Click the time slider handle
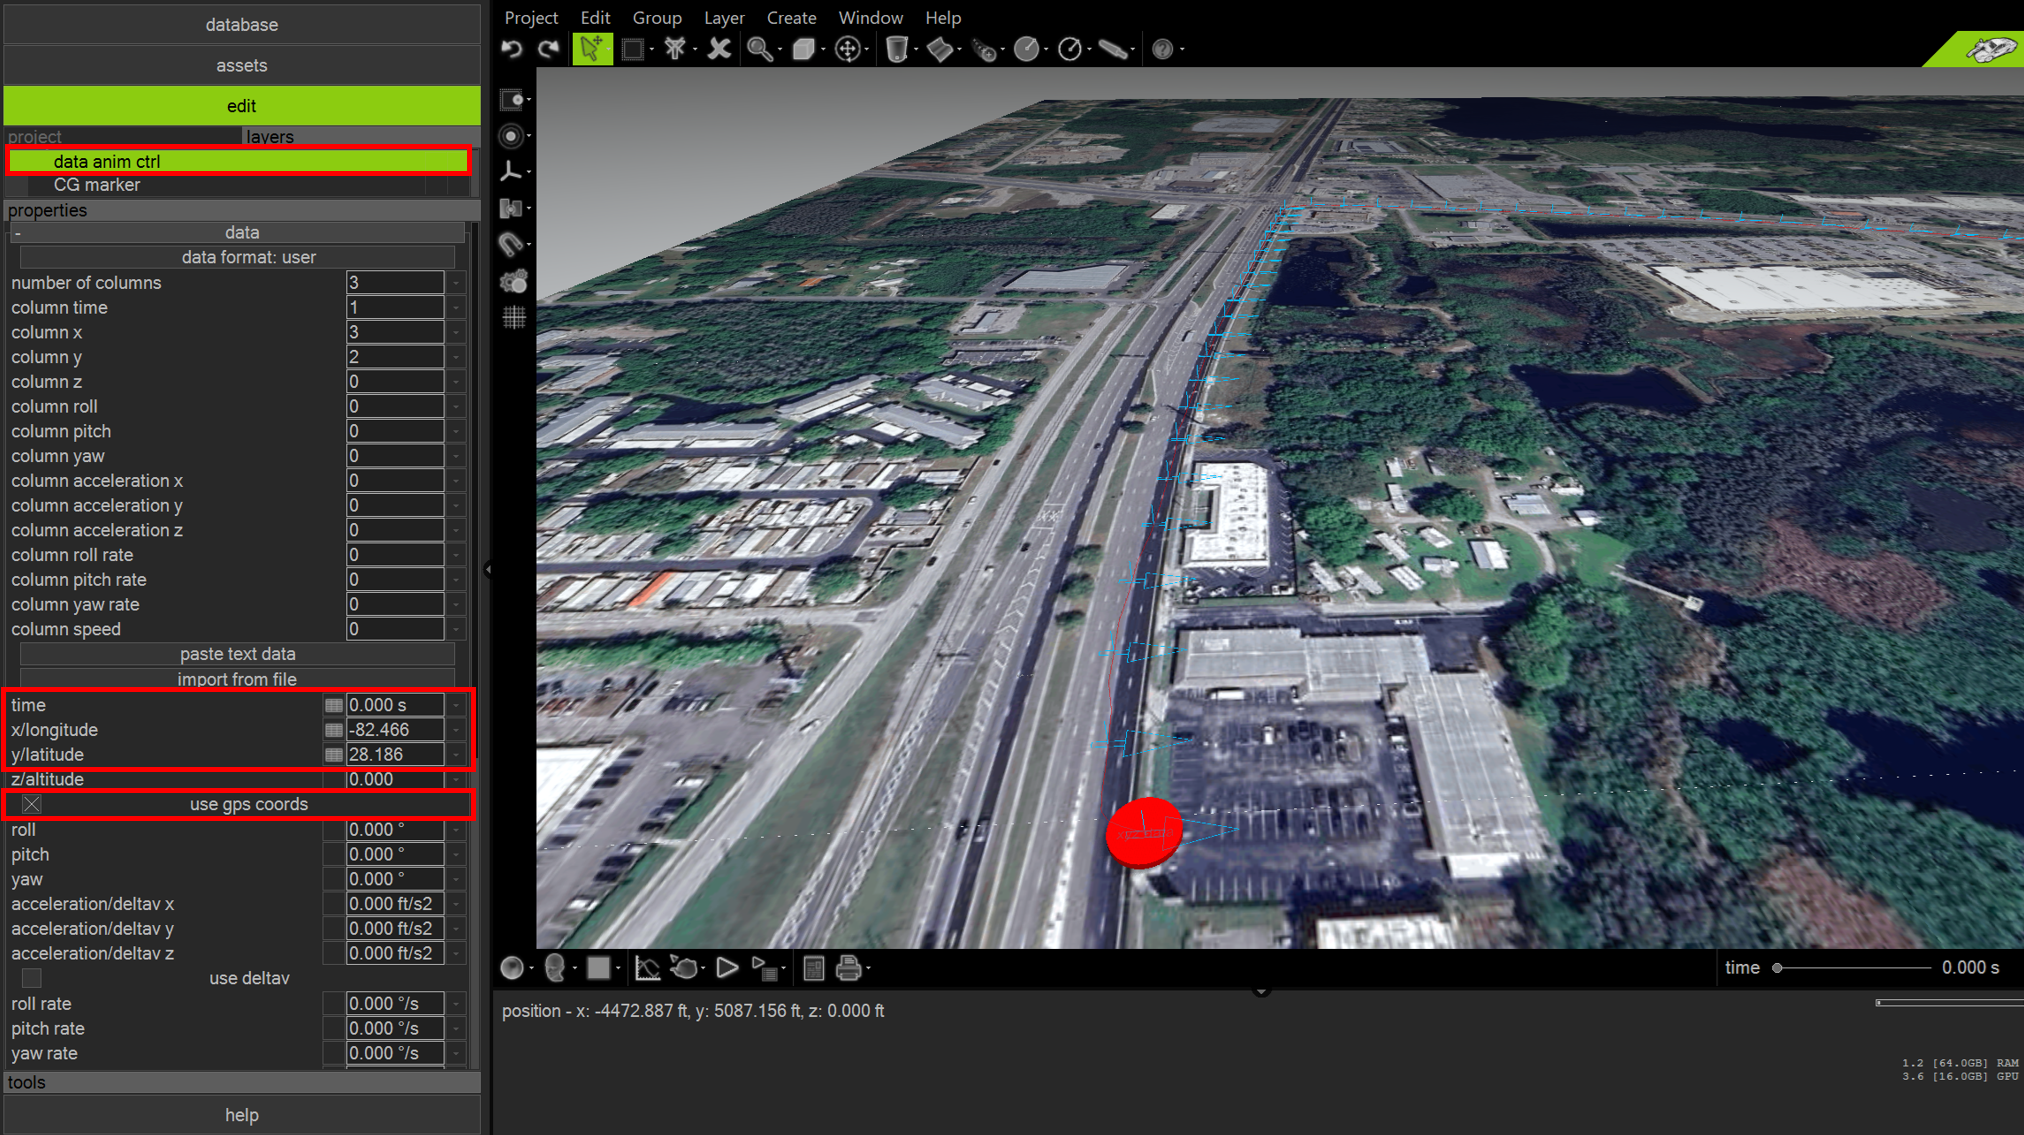Image resolution: width=2024 pixels, height=1135 pixels. 1777,968
